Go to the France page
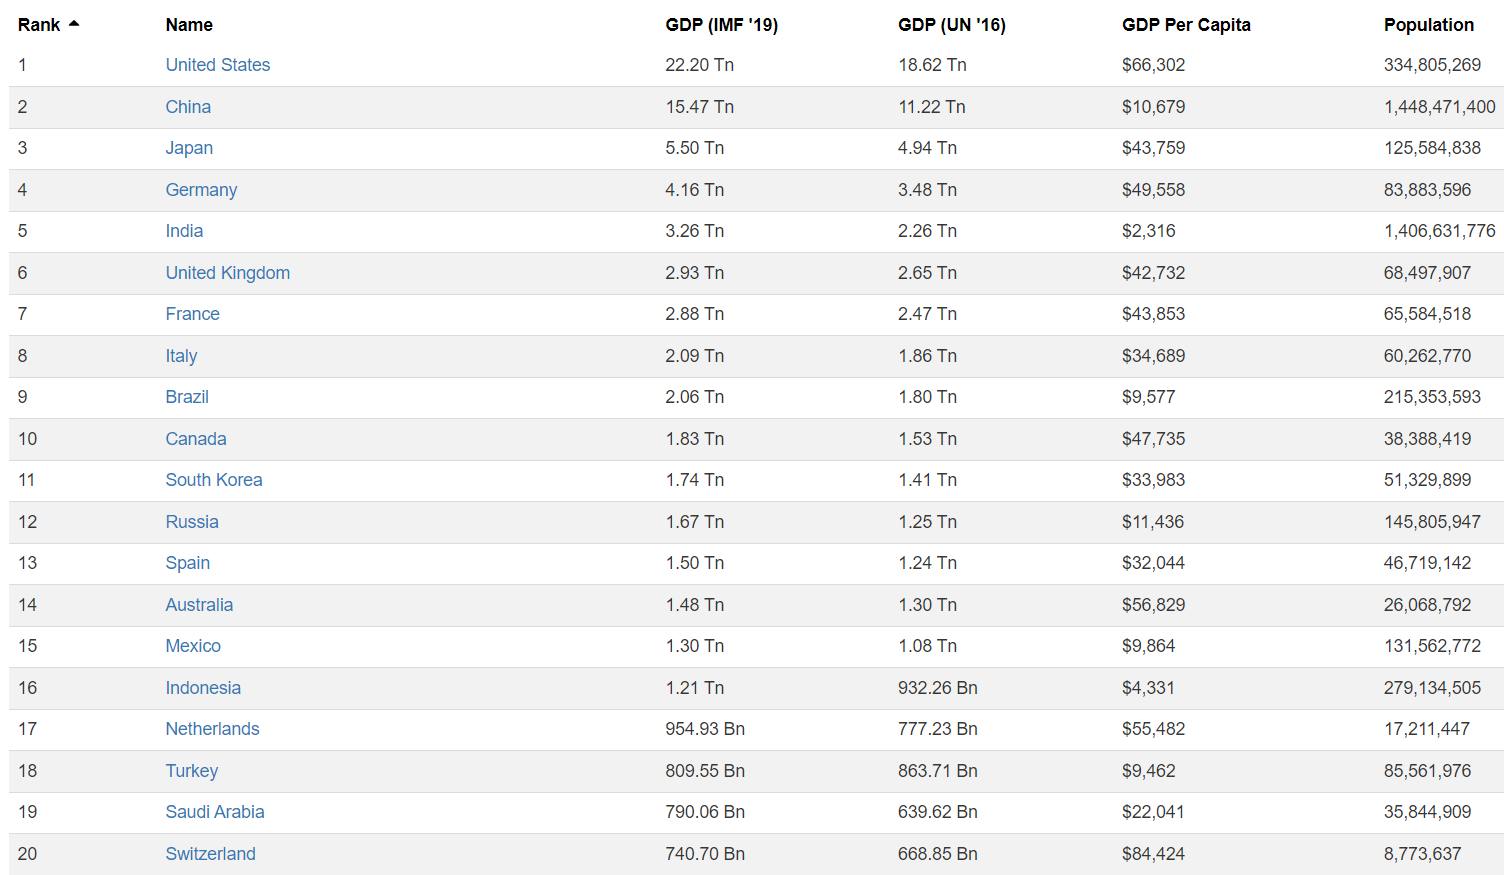Image resolution: width=1504 pixels, height=875 pixels. click(192, 314)
